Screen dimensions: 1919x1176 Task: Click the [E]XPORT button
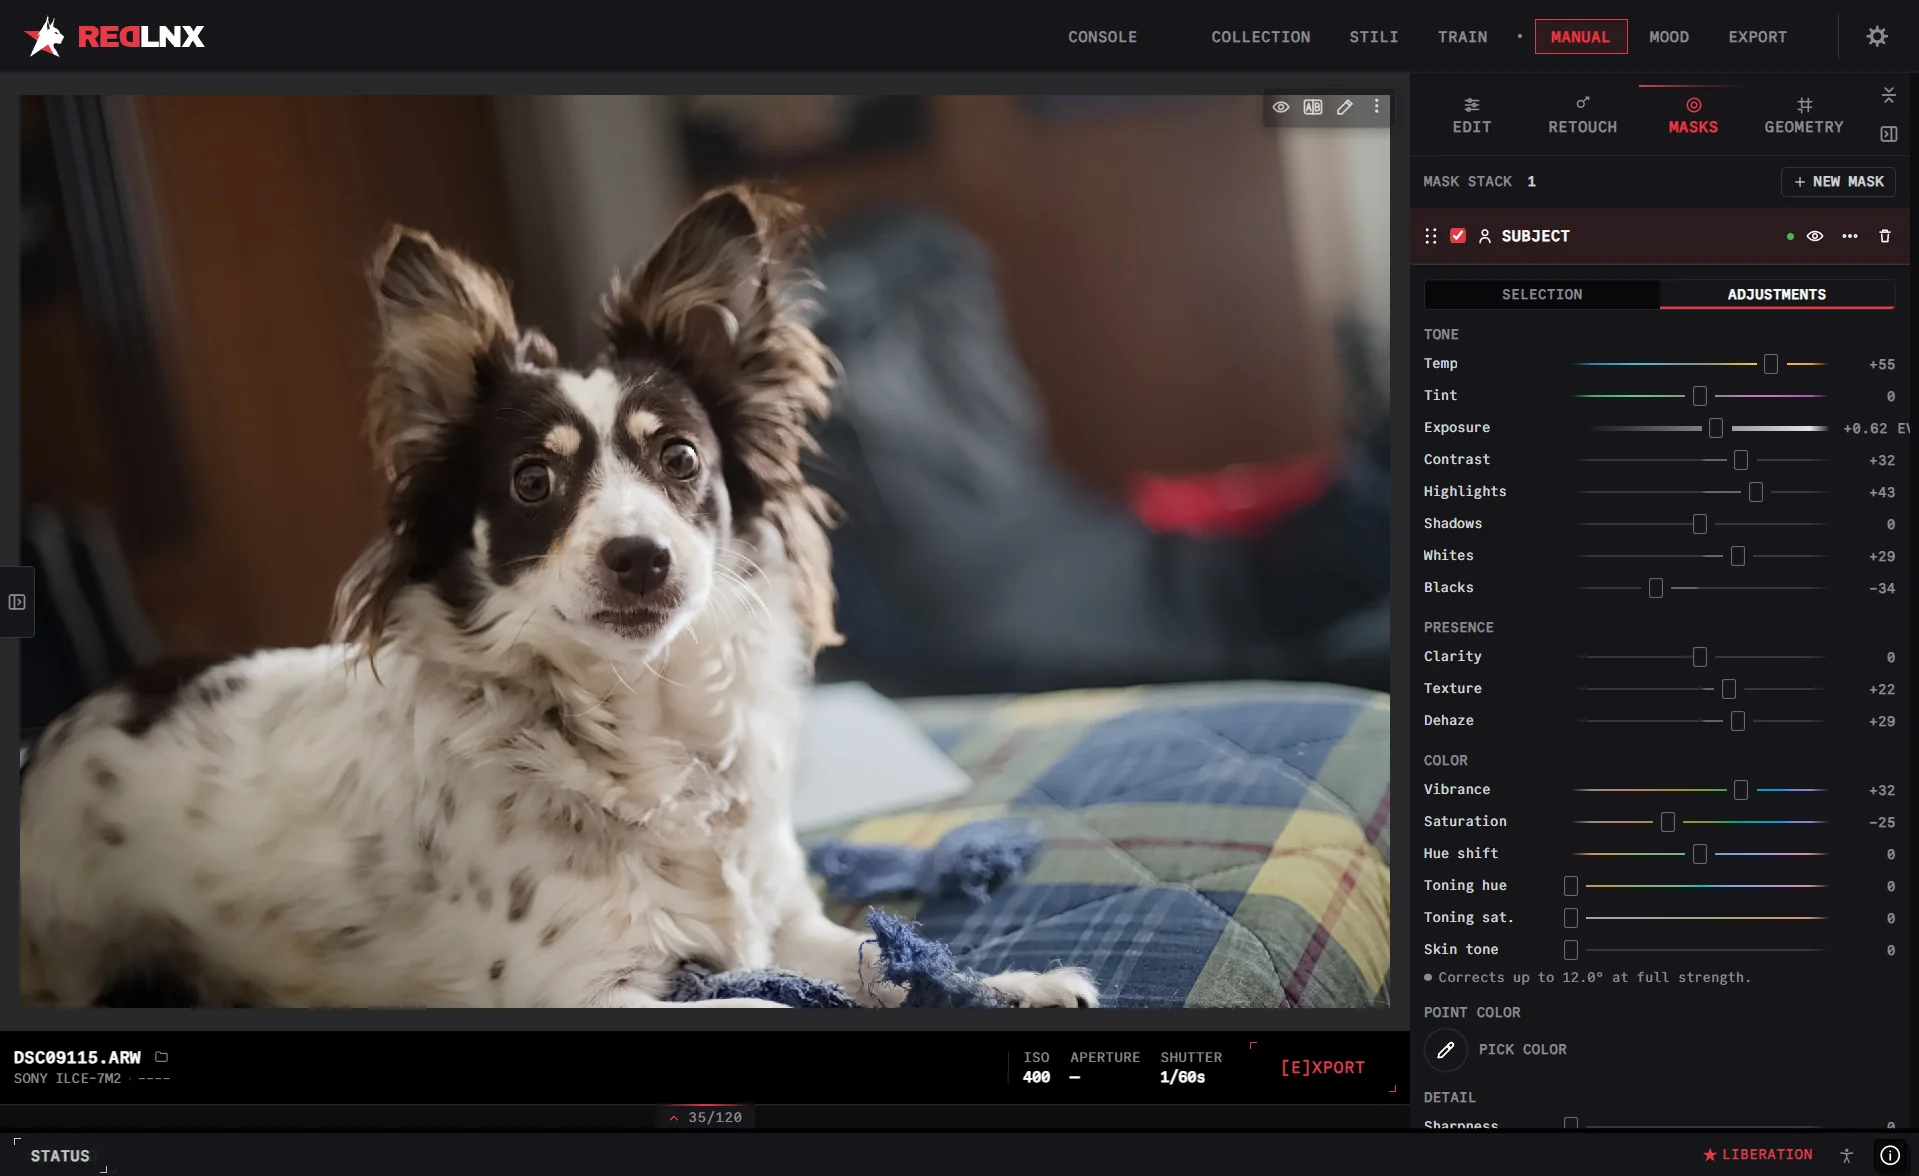pos(1323,1068)
